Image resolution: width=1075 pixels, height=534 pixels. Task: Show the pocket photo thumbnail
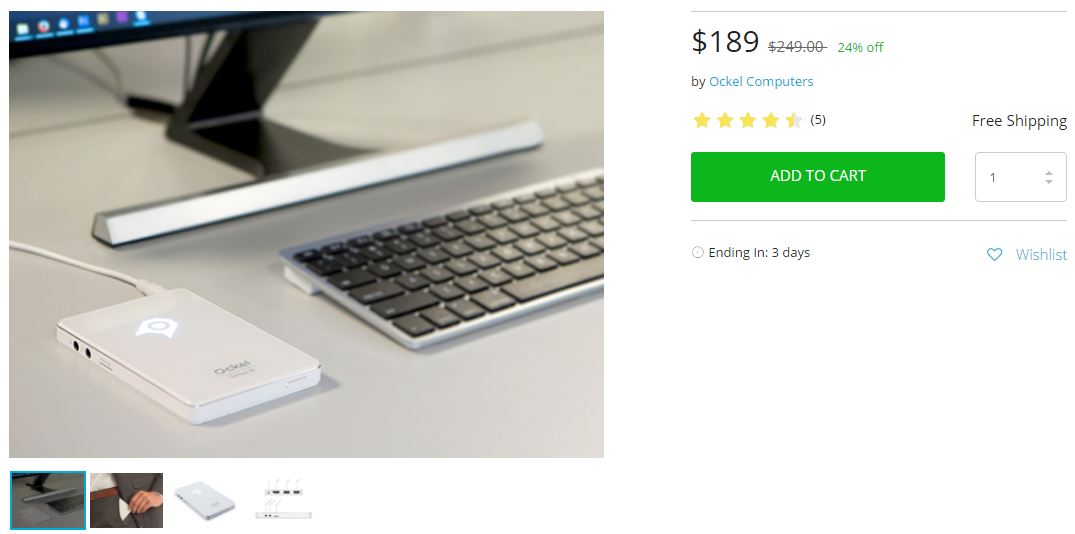pyautogui.click(x=126, y=500)
